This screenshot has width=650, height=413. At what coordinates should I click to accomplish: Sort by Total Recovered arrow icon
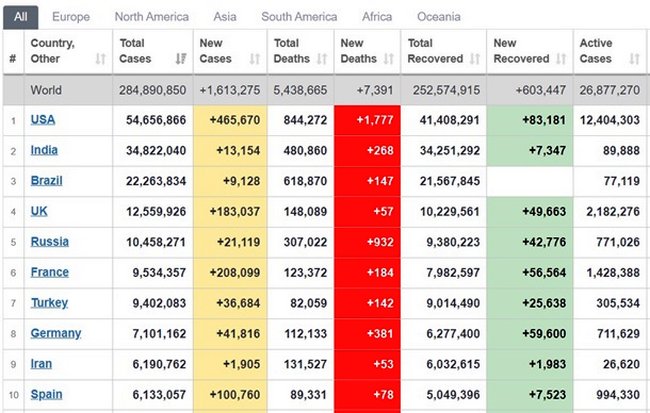[476, 60]
